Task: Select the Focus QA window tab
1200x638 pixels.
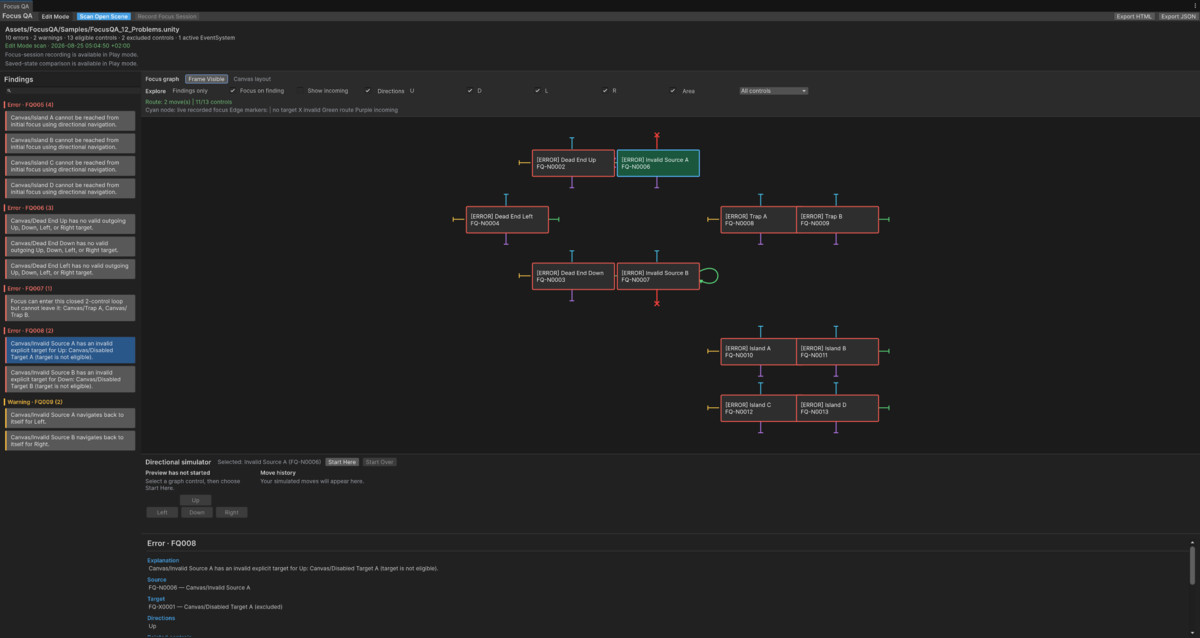Action: pyautogui.click(x=16, y=6)
